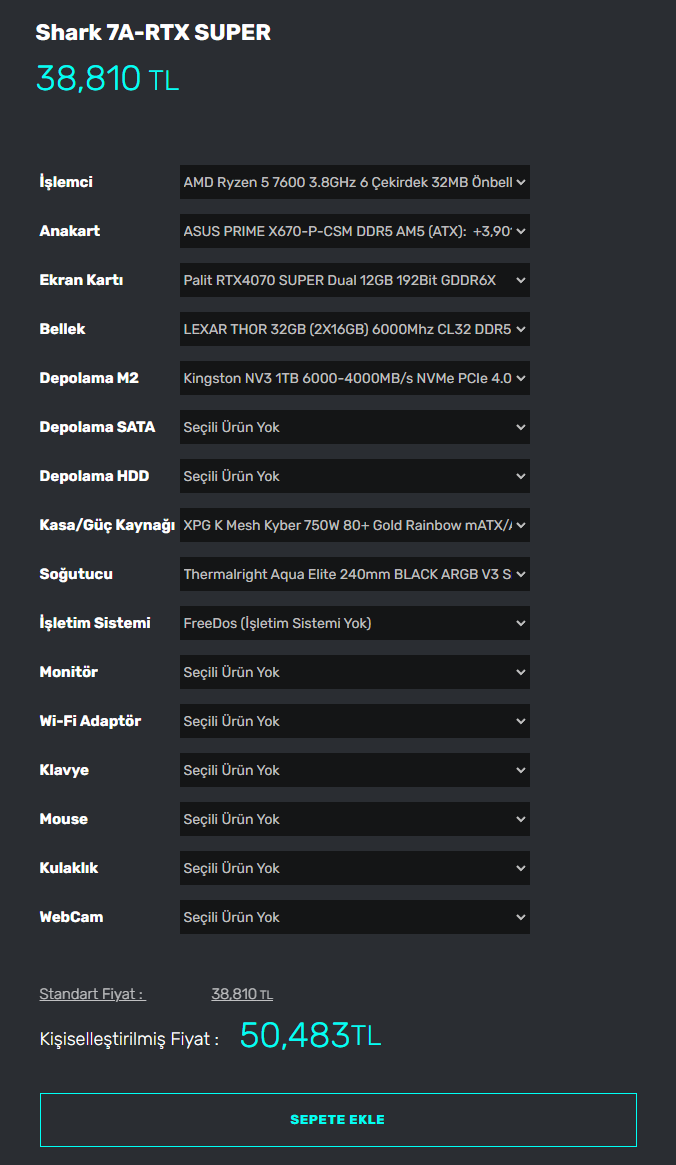Expand the Depolama M2 storage dropdown
676x1165 pixels.
[x=354, y=378]
